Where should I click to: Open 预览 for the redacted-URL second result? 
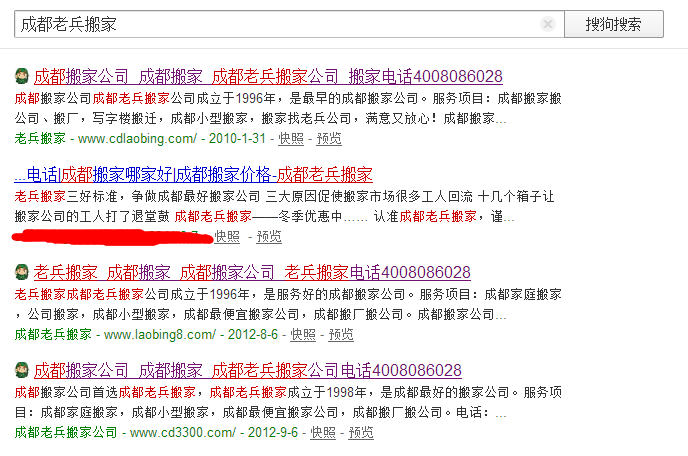click(x=269, y=237)
